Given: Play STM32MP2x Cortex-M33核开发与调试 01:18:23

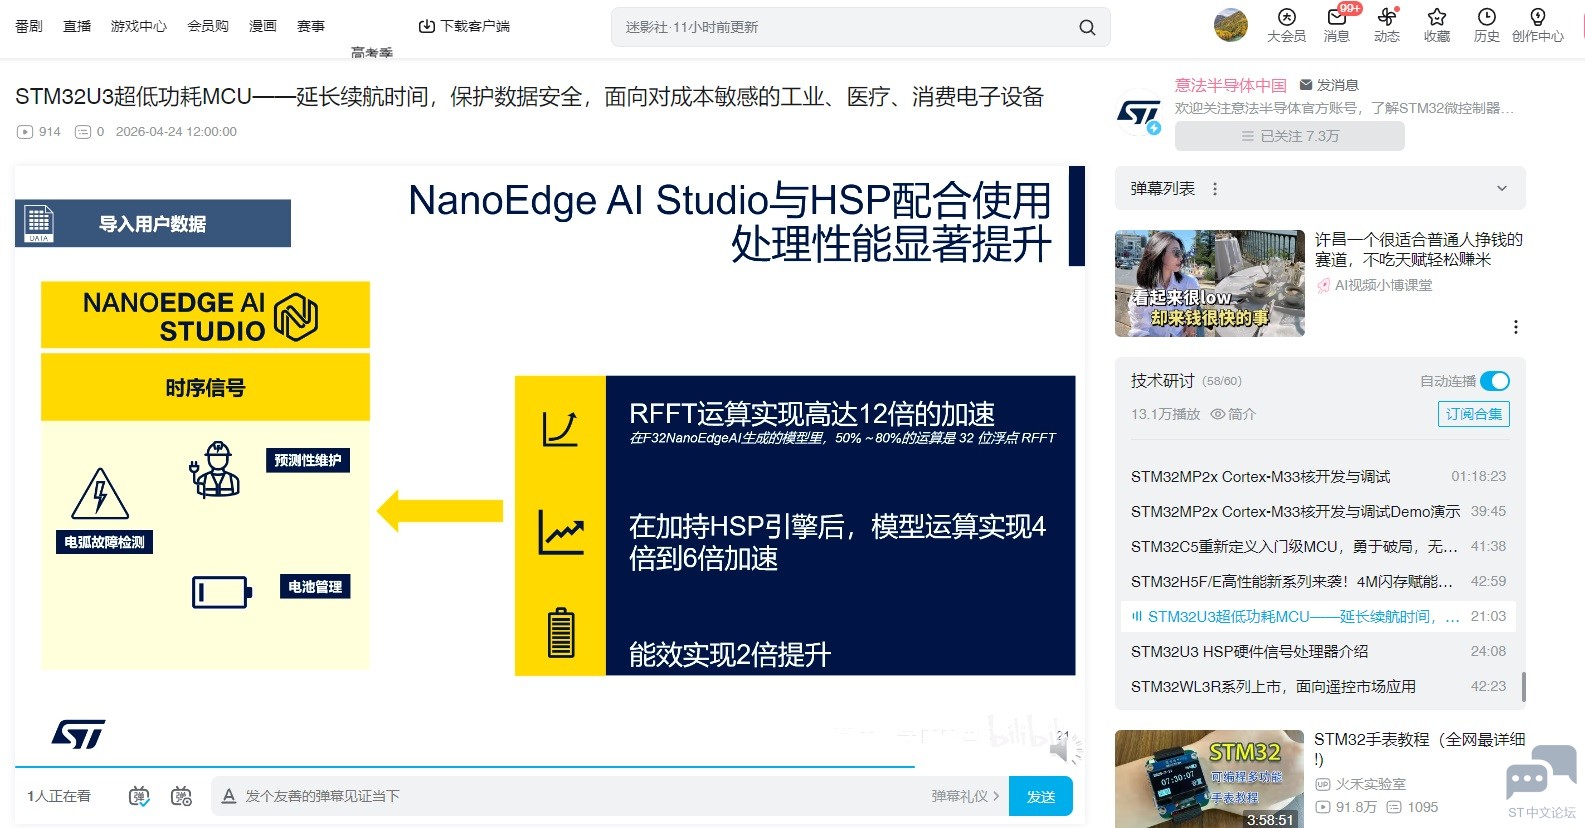Looking at the screenshot, I should [1318, 476].
